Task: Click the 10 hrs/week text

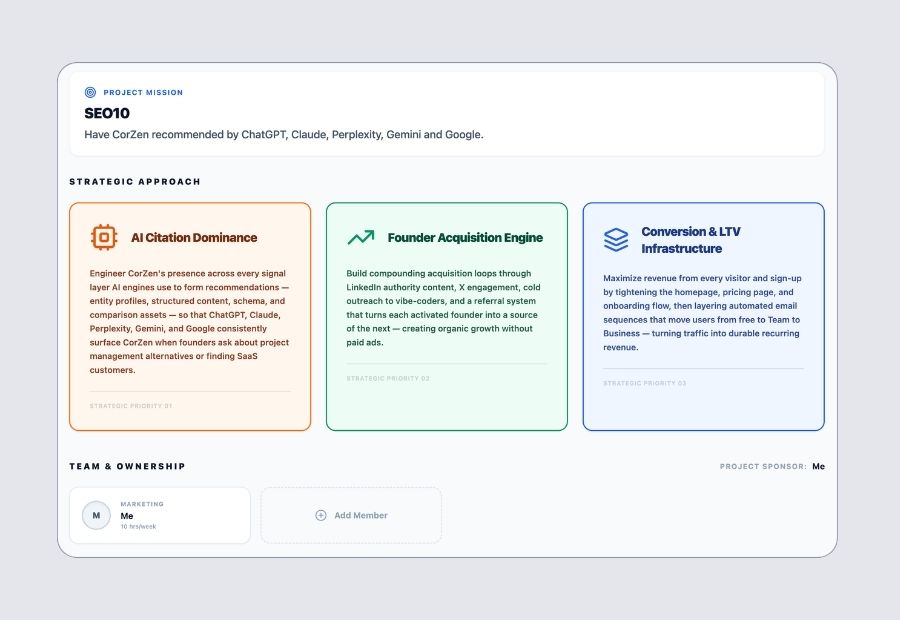Action: pos(138,526)
